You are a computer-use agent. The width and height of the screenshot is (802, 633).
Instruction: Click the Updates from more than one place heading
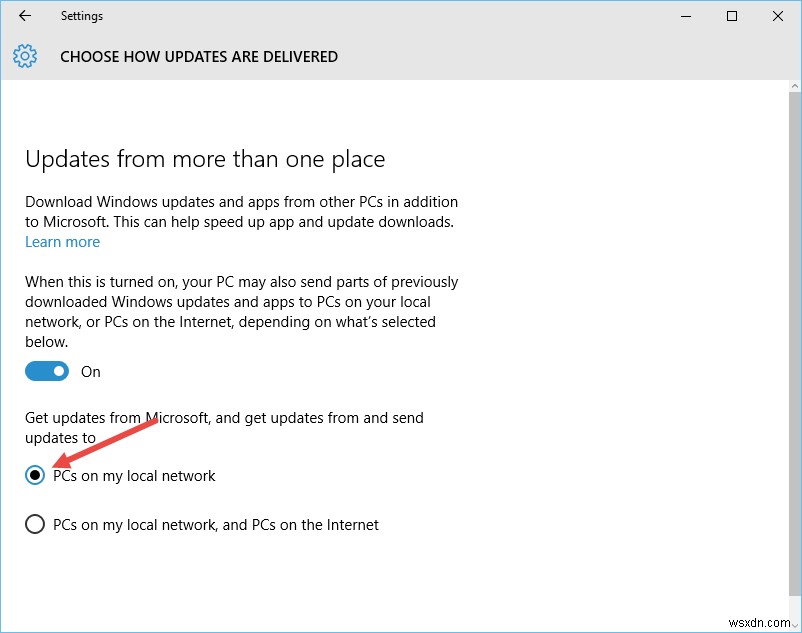click(205, 160)
